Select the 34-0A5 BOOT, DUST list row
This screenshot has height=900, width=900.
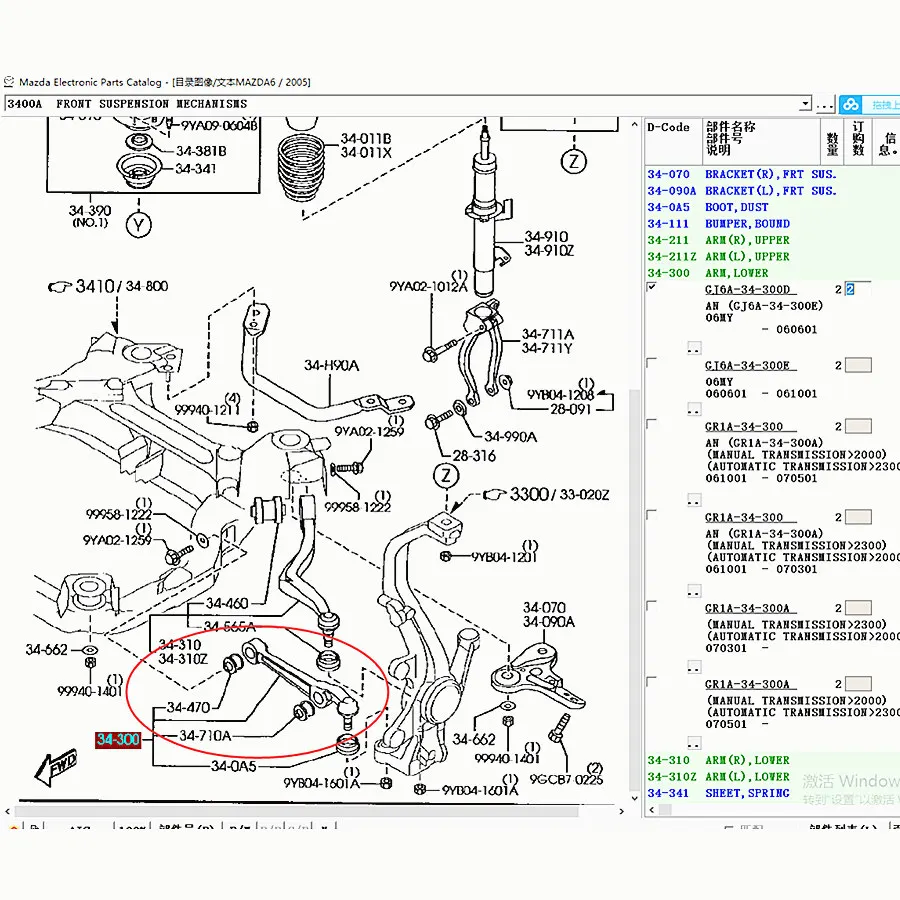[x=772, y=207]
